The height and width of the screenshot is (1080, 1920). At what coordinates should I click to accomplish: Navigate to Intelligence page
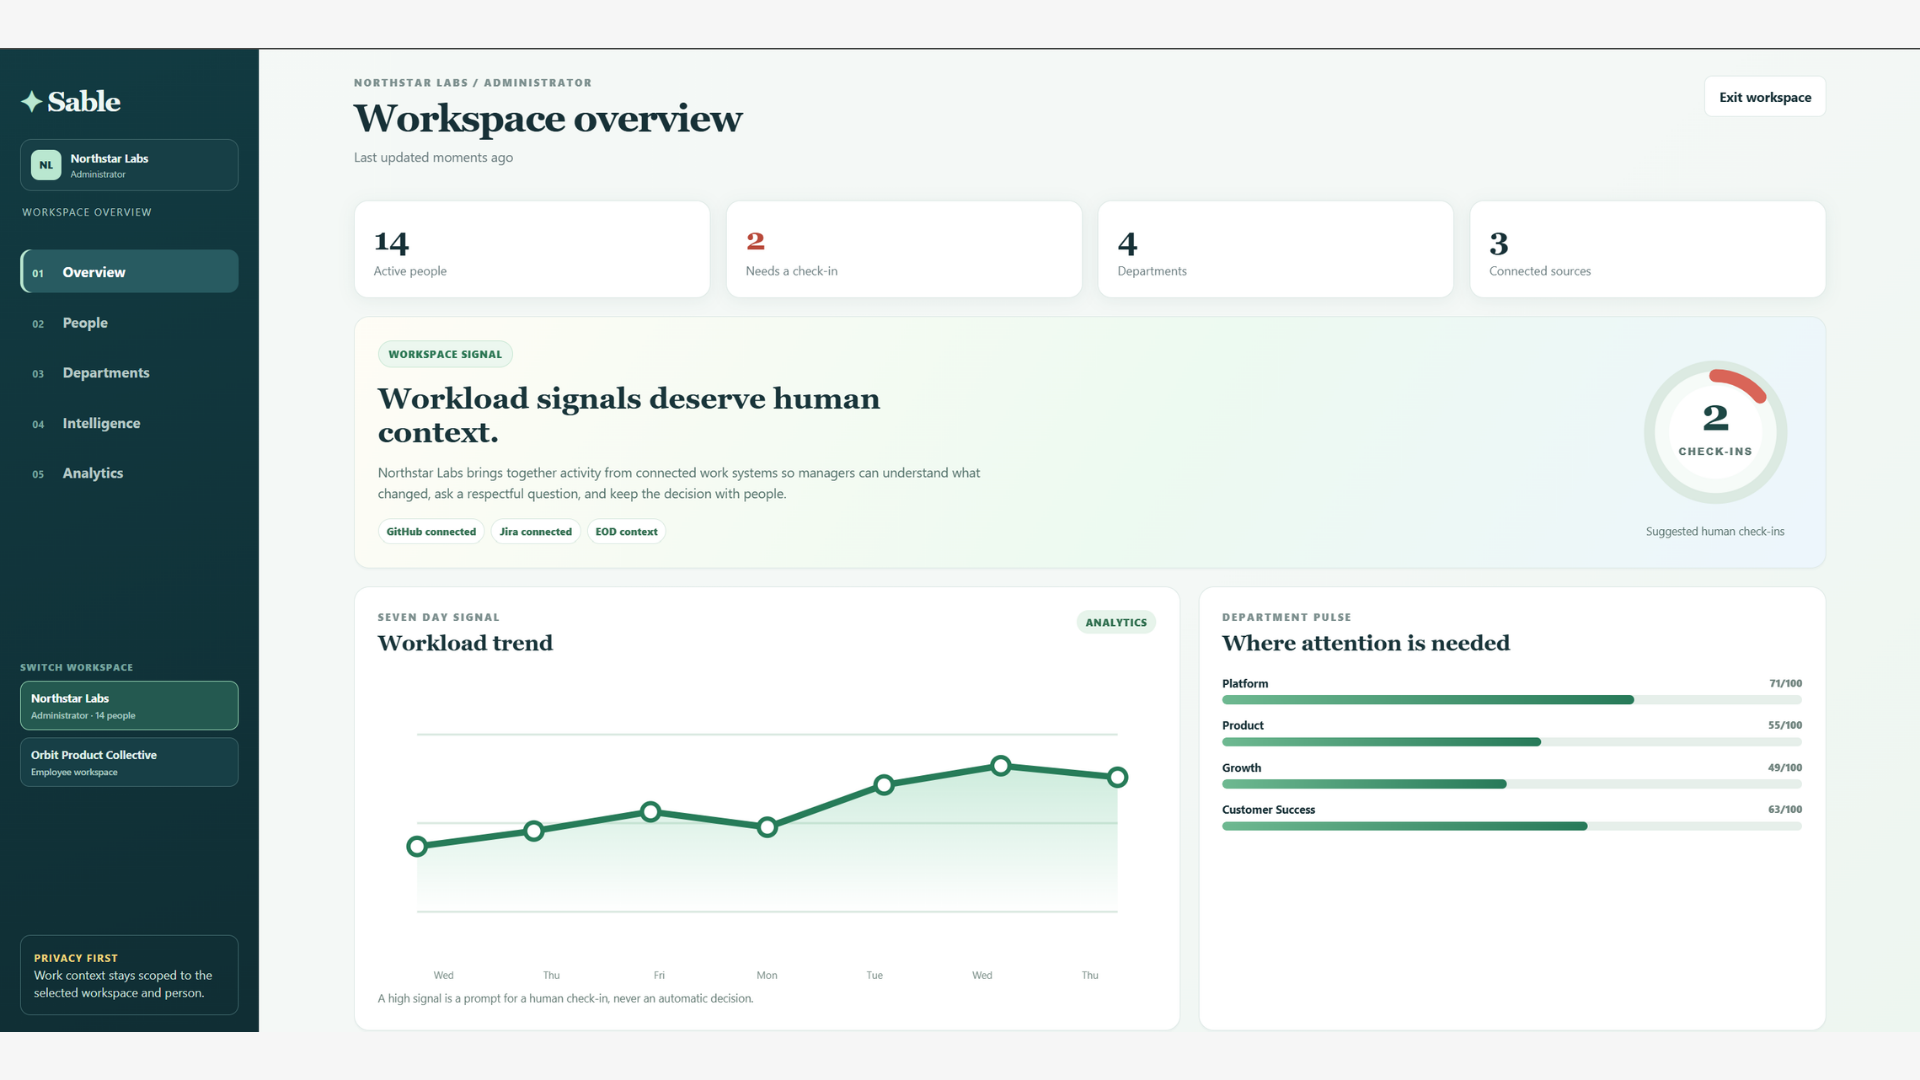[129, 423]
